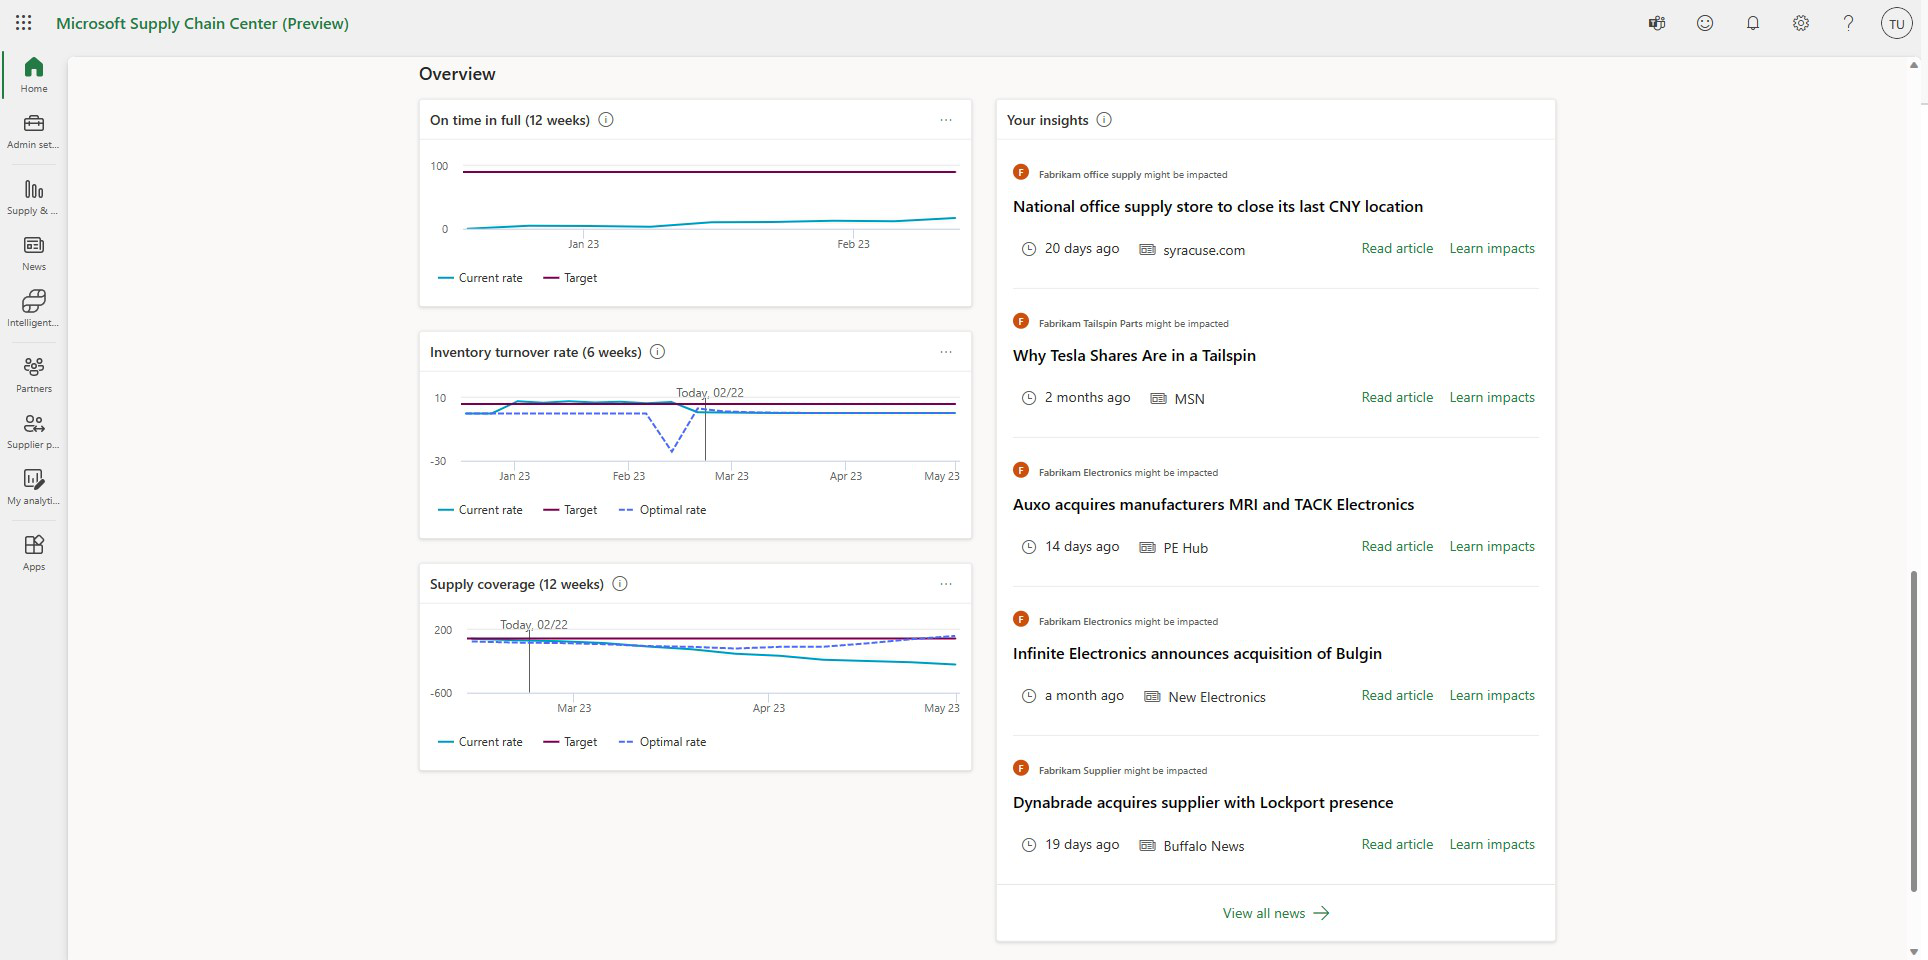Toggle Optimal rate legend in Supply coverage chart
The image size is (1928, 960).
coord(662,742)
